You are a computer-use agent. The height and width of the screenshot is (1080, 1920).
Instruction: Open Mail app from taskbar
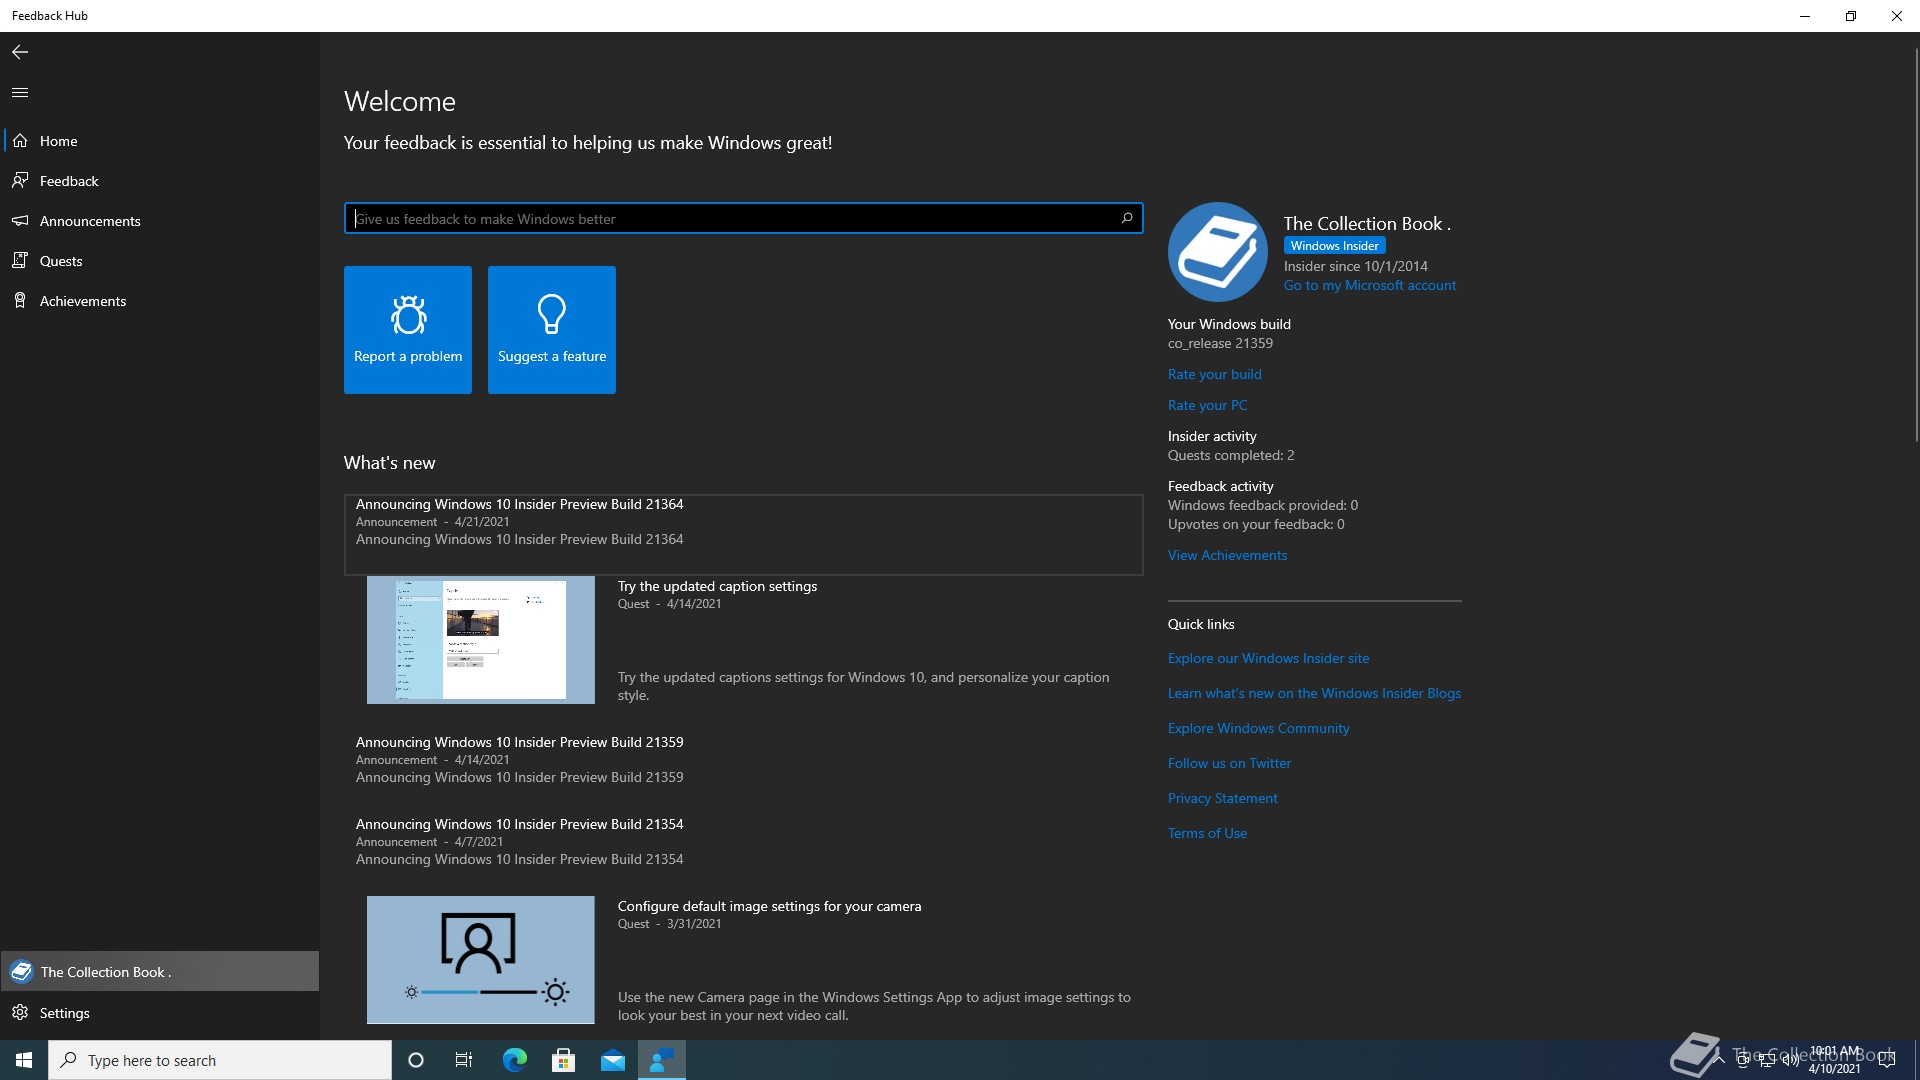point(612,1060)
